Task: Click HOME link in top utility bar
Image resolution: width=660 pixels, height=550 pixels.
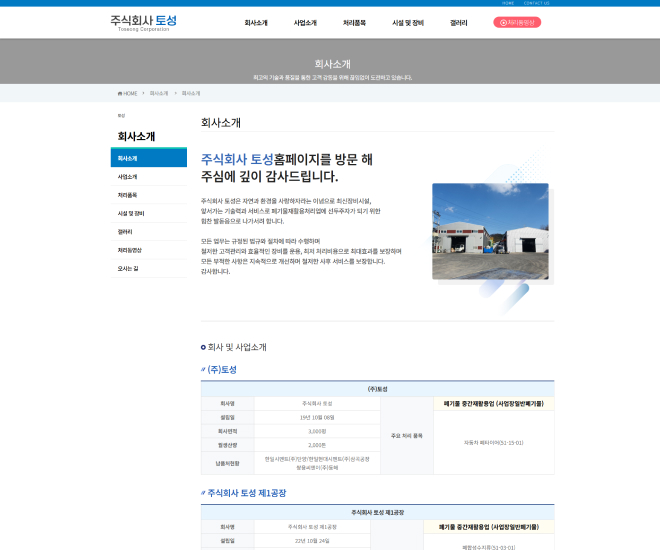Action: point(509,3)
